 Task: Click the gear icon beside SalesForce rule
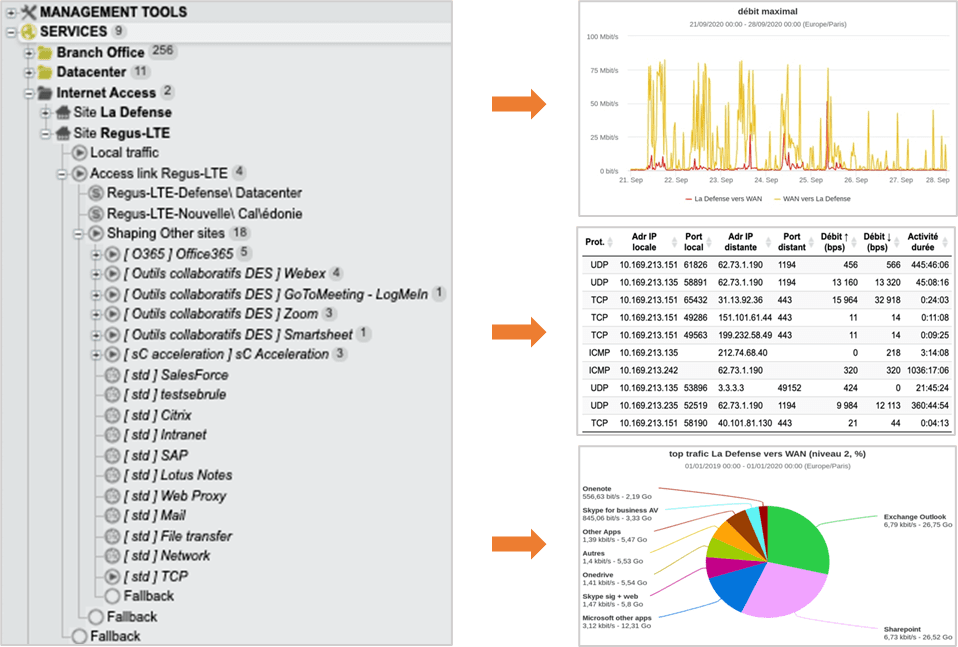point(112,375)
